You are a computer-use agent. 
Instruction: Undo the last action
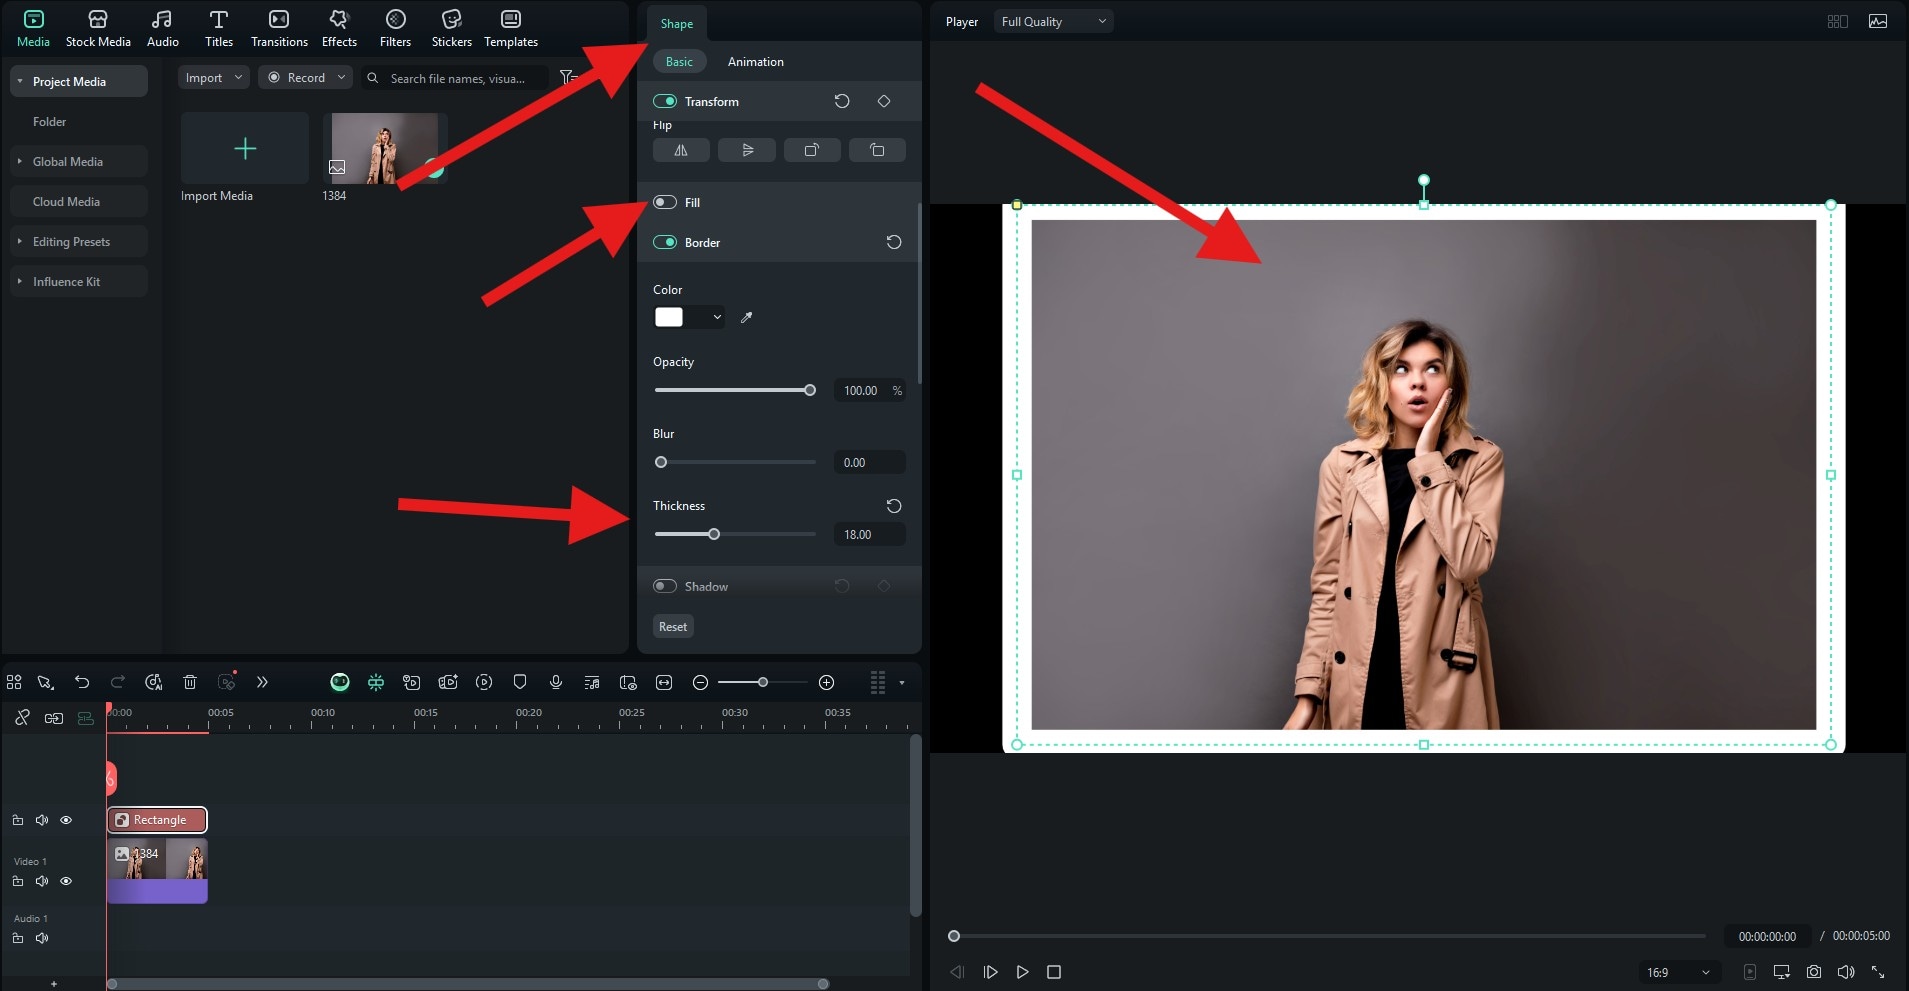(x=82, y=683)
